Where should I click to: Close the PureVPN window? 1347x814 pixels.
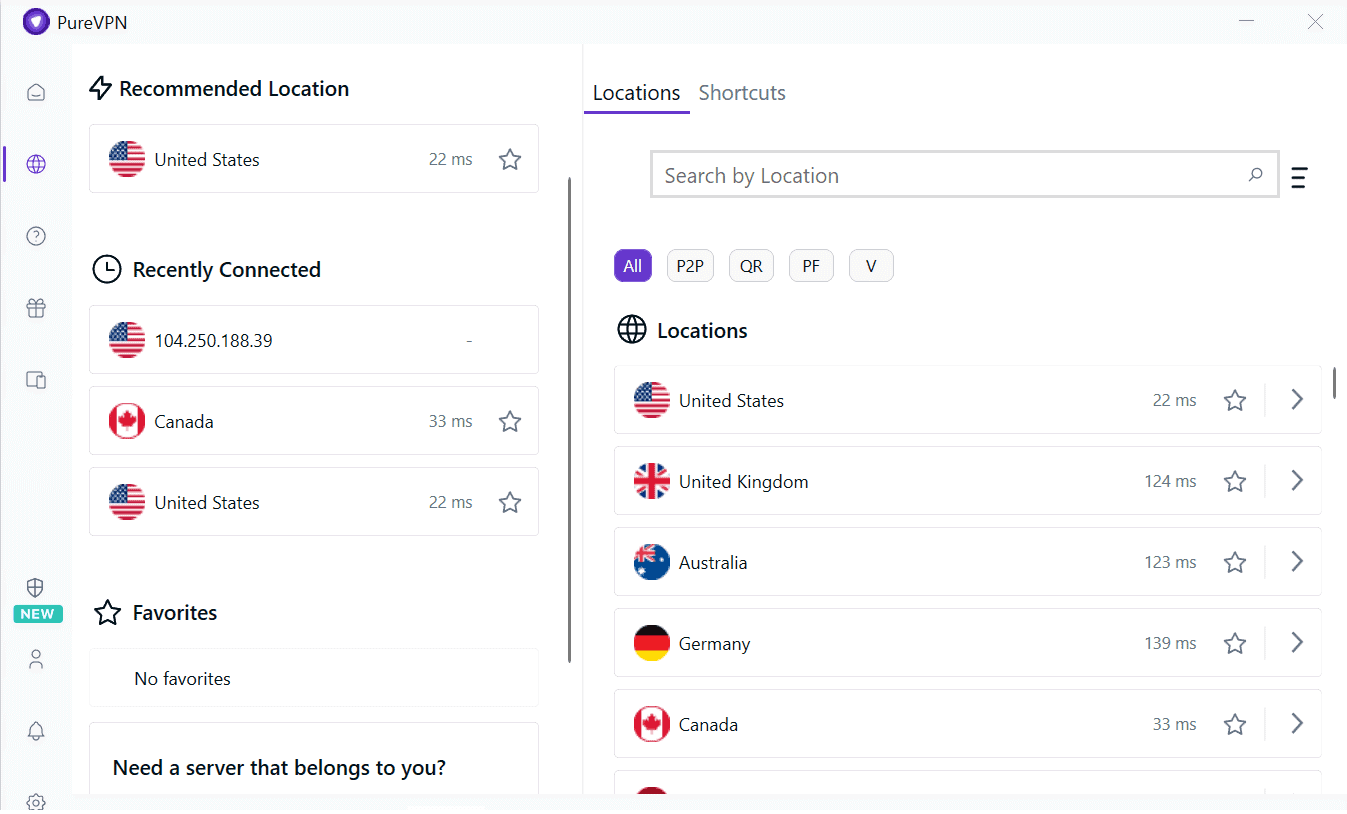point(1316,21)
